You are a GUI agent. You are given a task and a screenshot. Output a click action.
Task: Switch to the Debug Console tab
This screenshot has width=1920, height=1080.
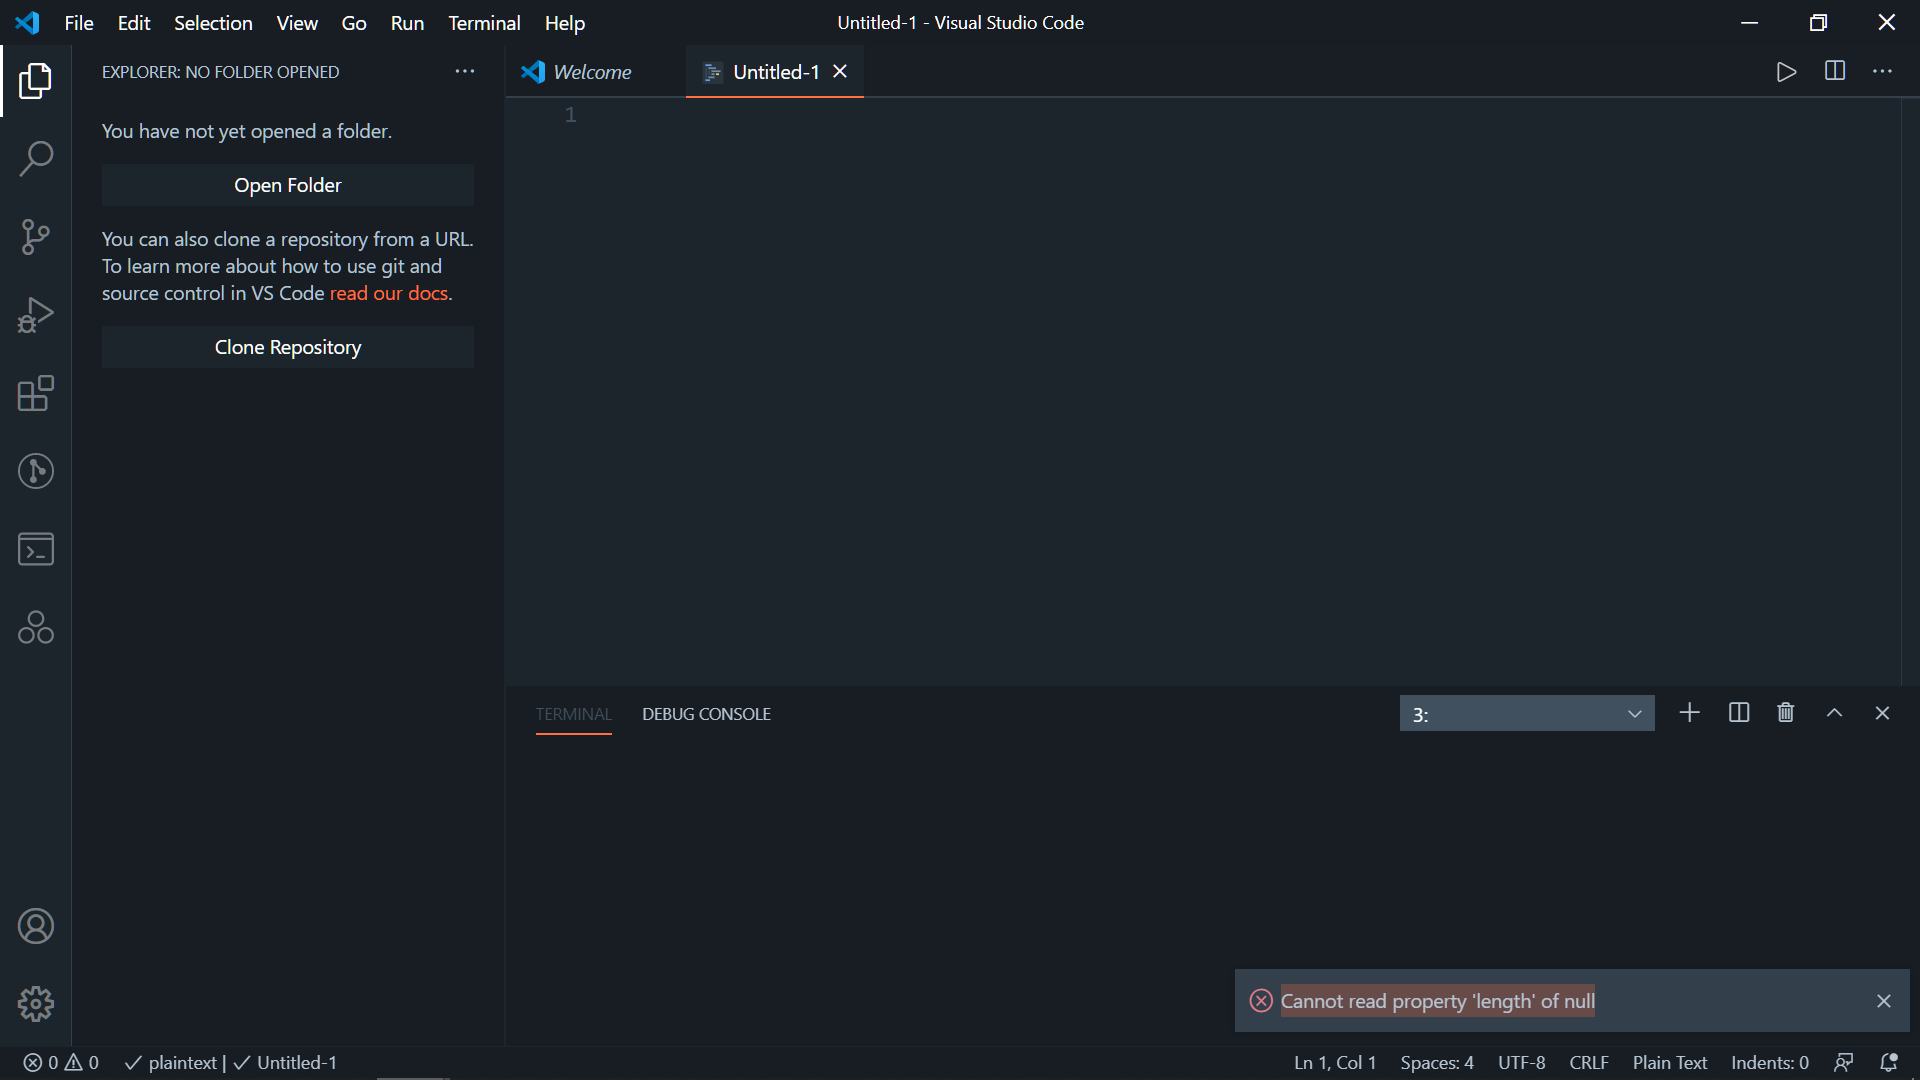click(x=706, y=713)
